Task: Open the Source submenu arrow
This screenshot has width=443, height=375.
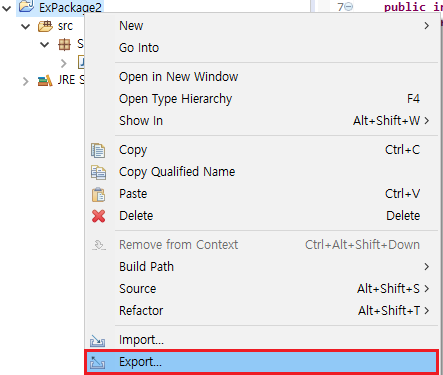Action: (427, 289)
